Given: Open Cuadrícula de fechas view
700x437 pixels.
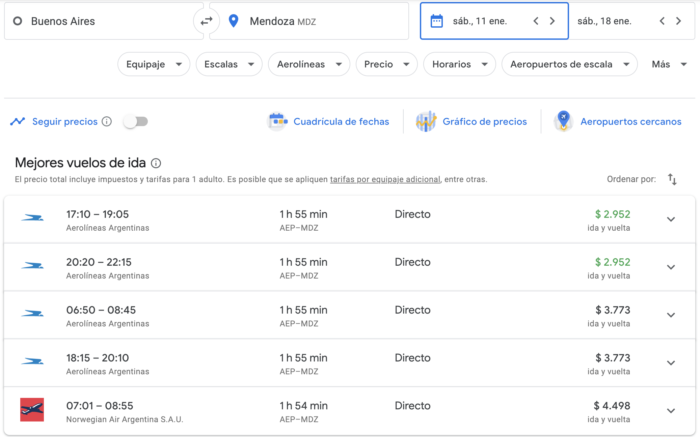Looking at the screenshot, I should pos(329,122).
